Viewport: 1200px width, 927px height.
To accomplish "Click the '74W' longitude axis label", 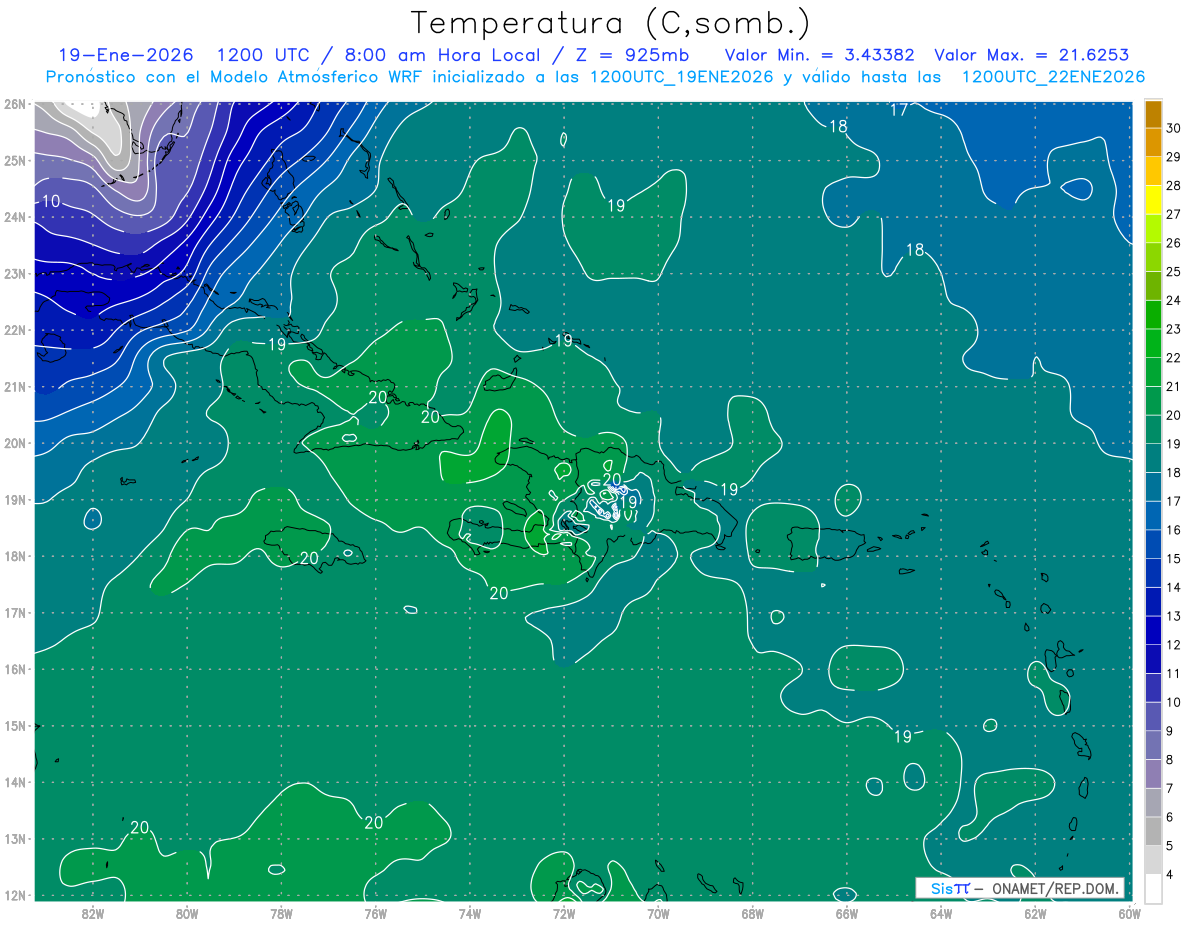I will (x=470, y=913).
